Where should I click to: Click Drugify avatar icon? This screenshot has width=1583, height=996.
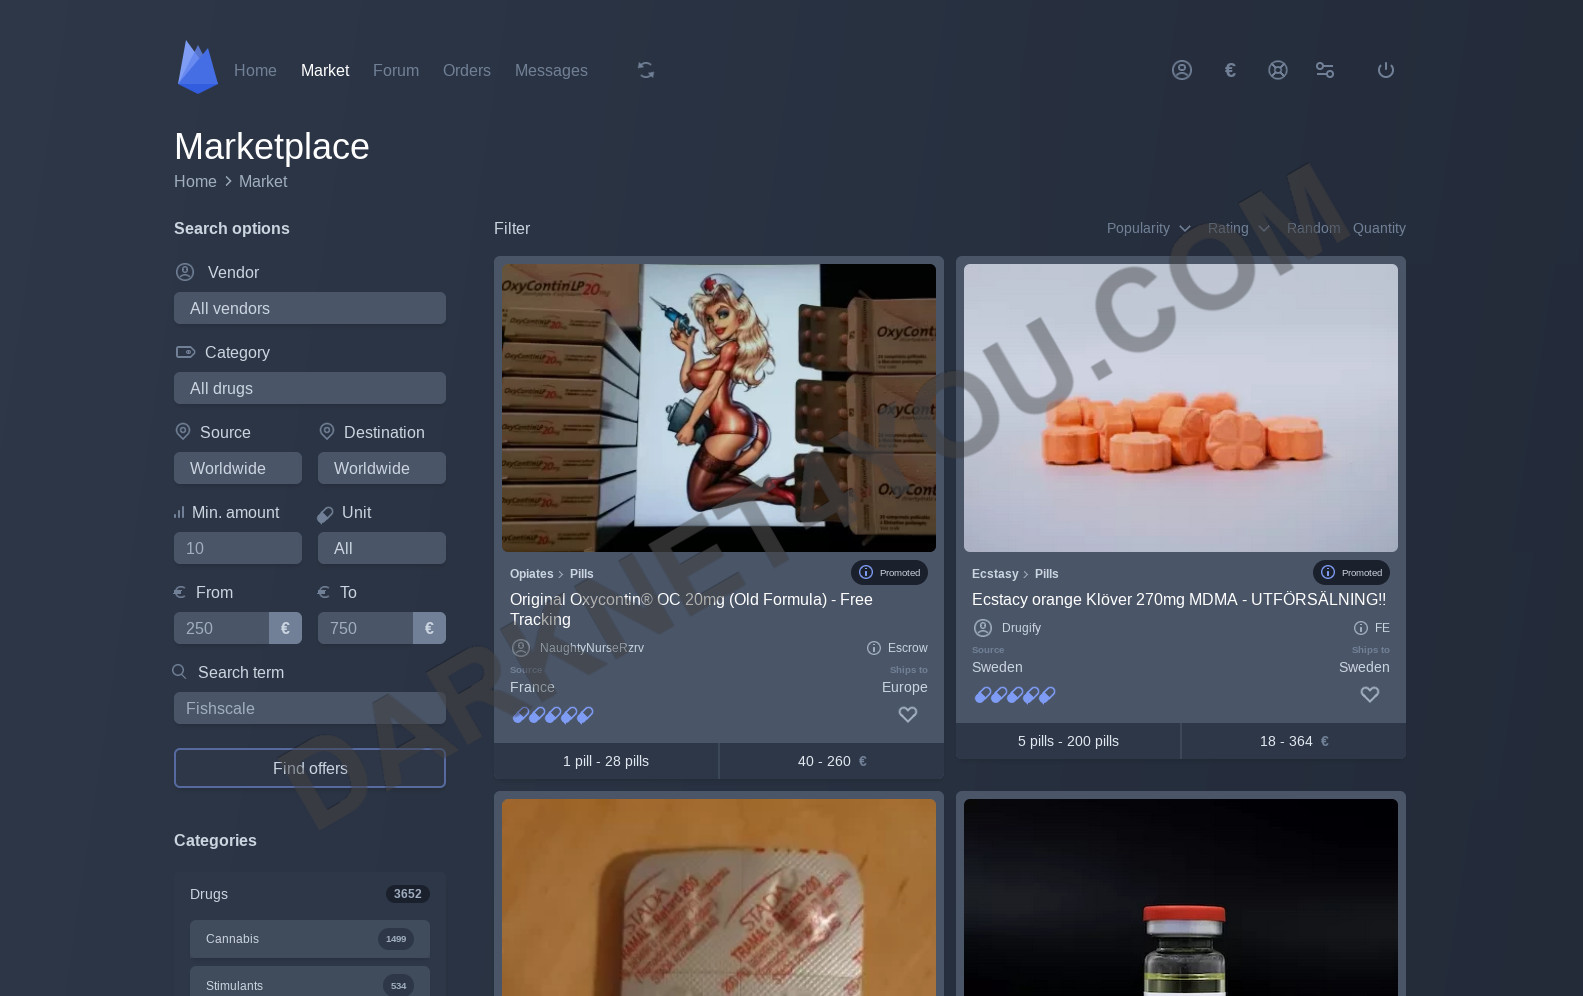983,628
